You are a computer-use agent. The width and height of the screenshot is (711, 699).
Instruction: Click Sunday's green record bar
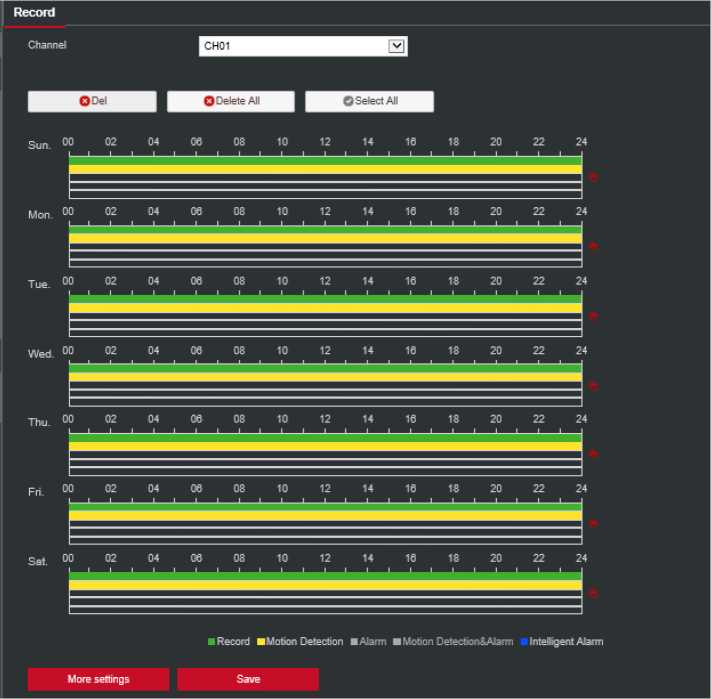click(x=325, y=160)
